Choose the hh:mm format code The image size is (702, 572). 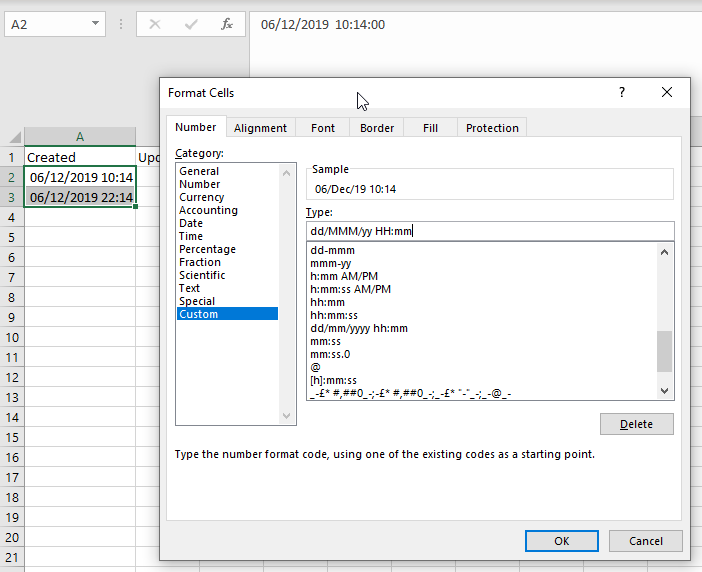(x=482, y=302)
